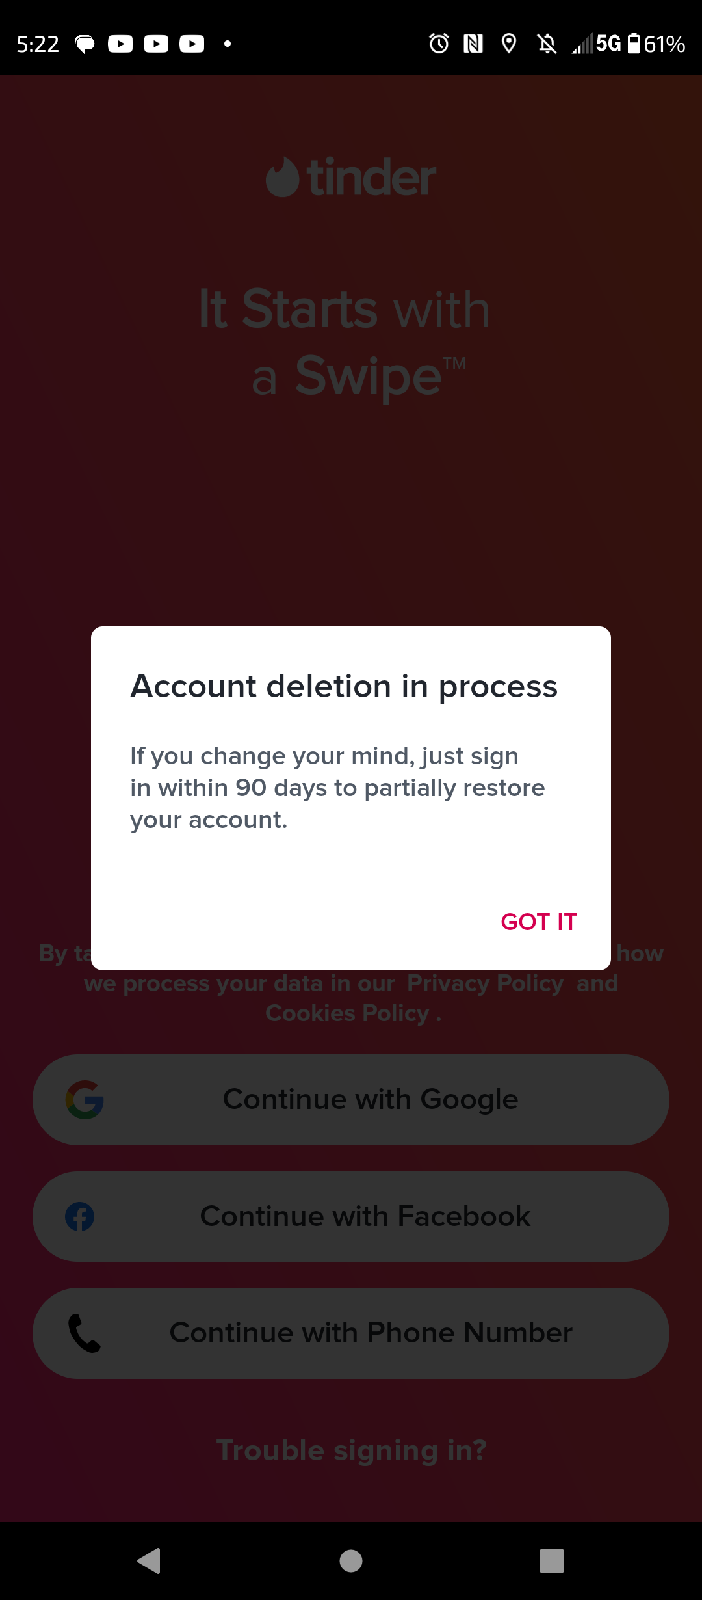Tap the Facebook logo icon
Image resolution: width=702 pixels, height=1600 pixels.
pyautogui.click(x=80, y=1216)
